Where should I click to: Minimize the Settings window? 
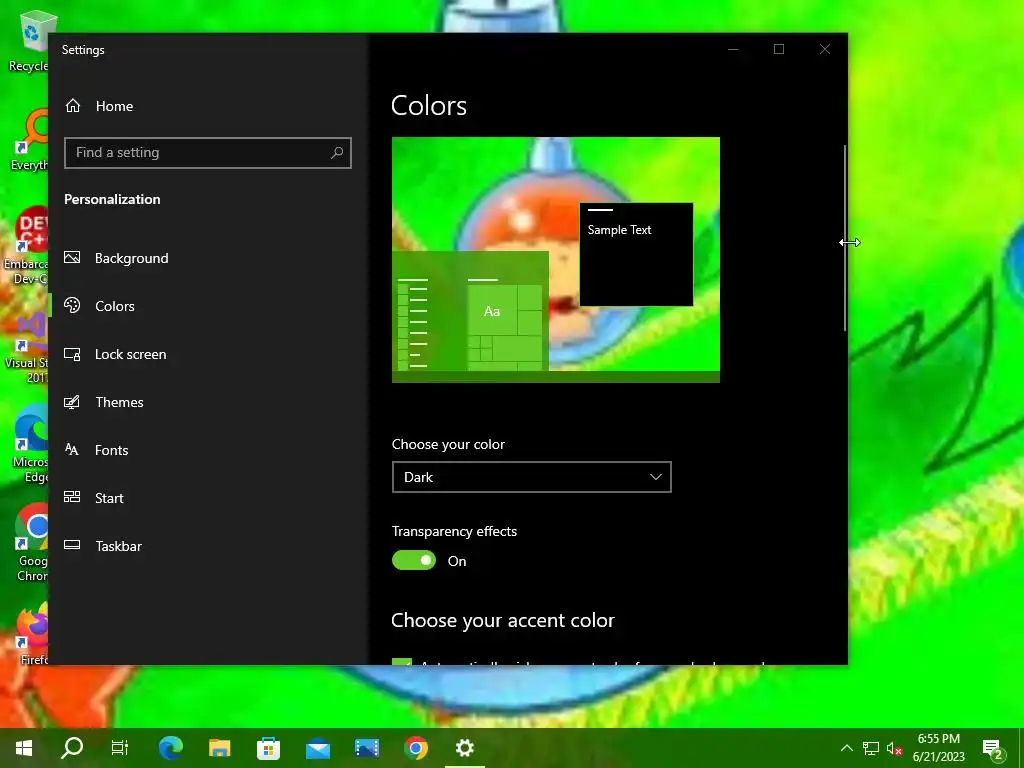click(x=733, y=50)
